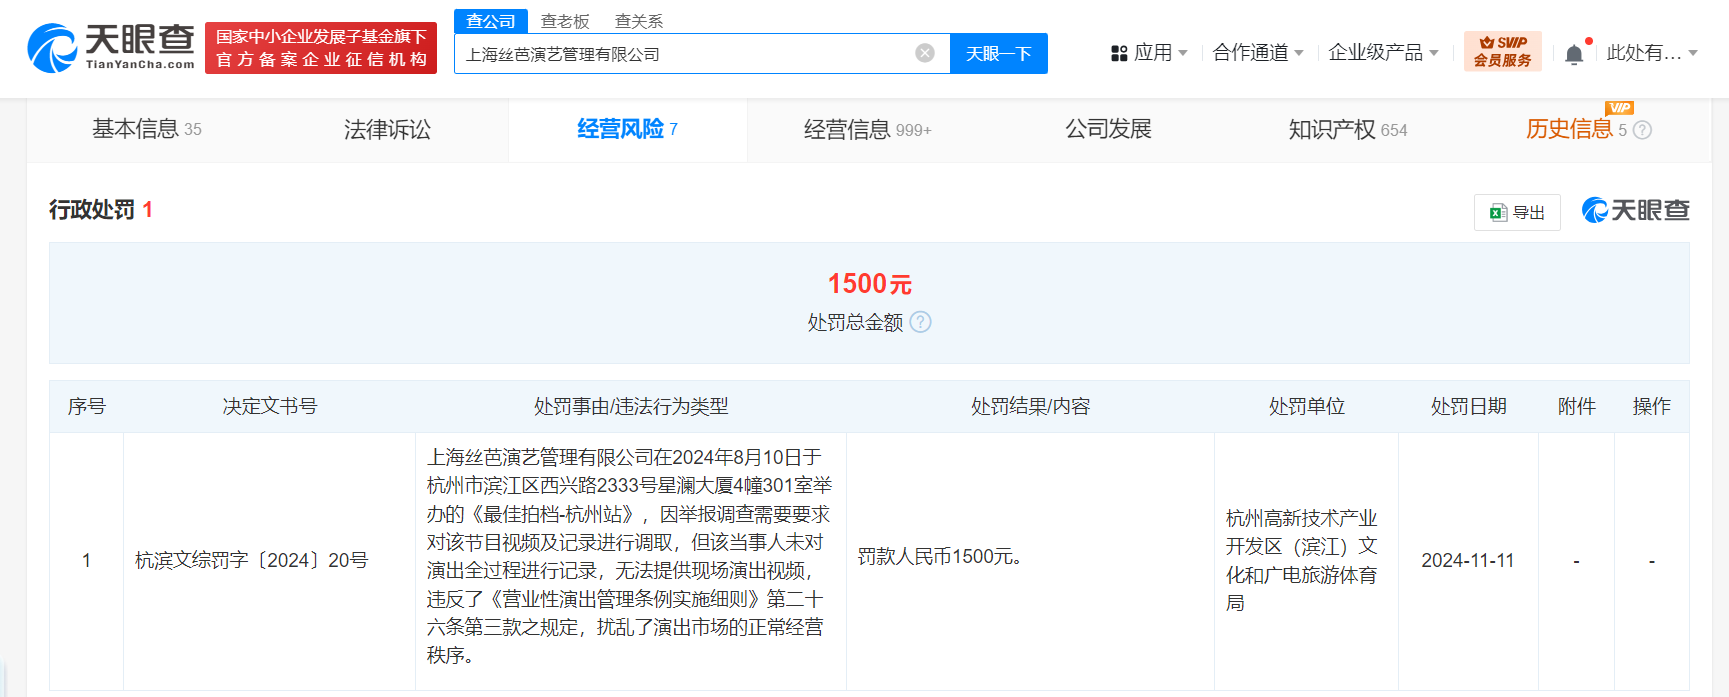Click the 天眼一下 search button

[999, 53]
